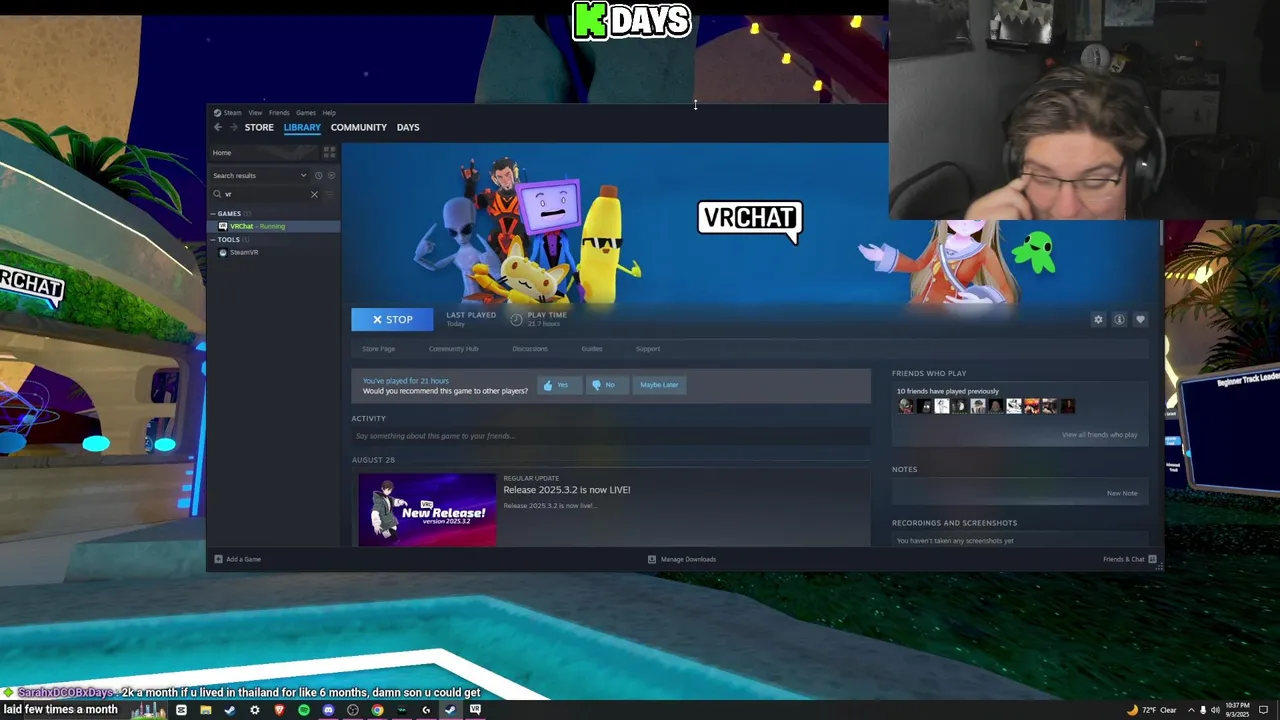1280x720 pixels.
Task: Click the weather 72°F Clear widget
Action: tap(1151, 710)
